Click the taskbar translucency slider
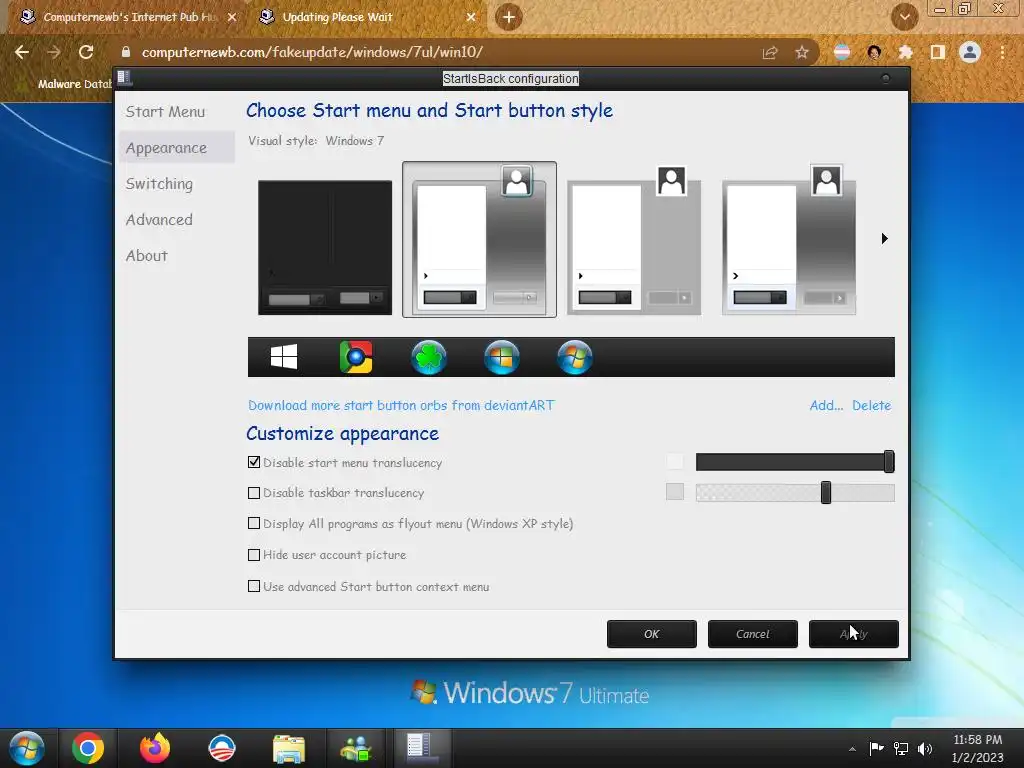Screen dimensions: 1024x768 pos(795,492)
